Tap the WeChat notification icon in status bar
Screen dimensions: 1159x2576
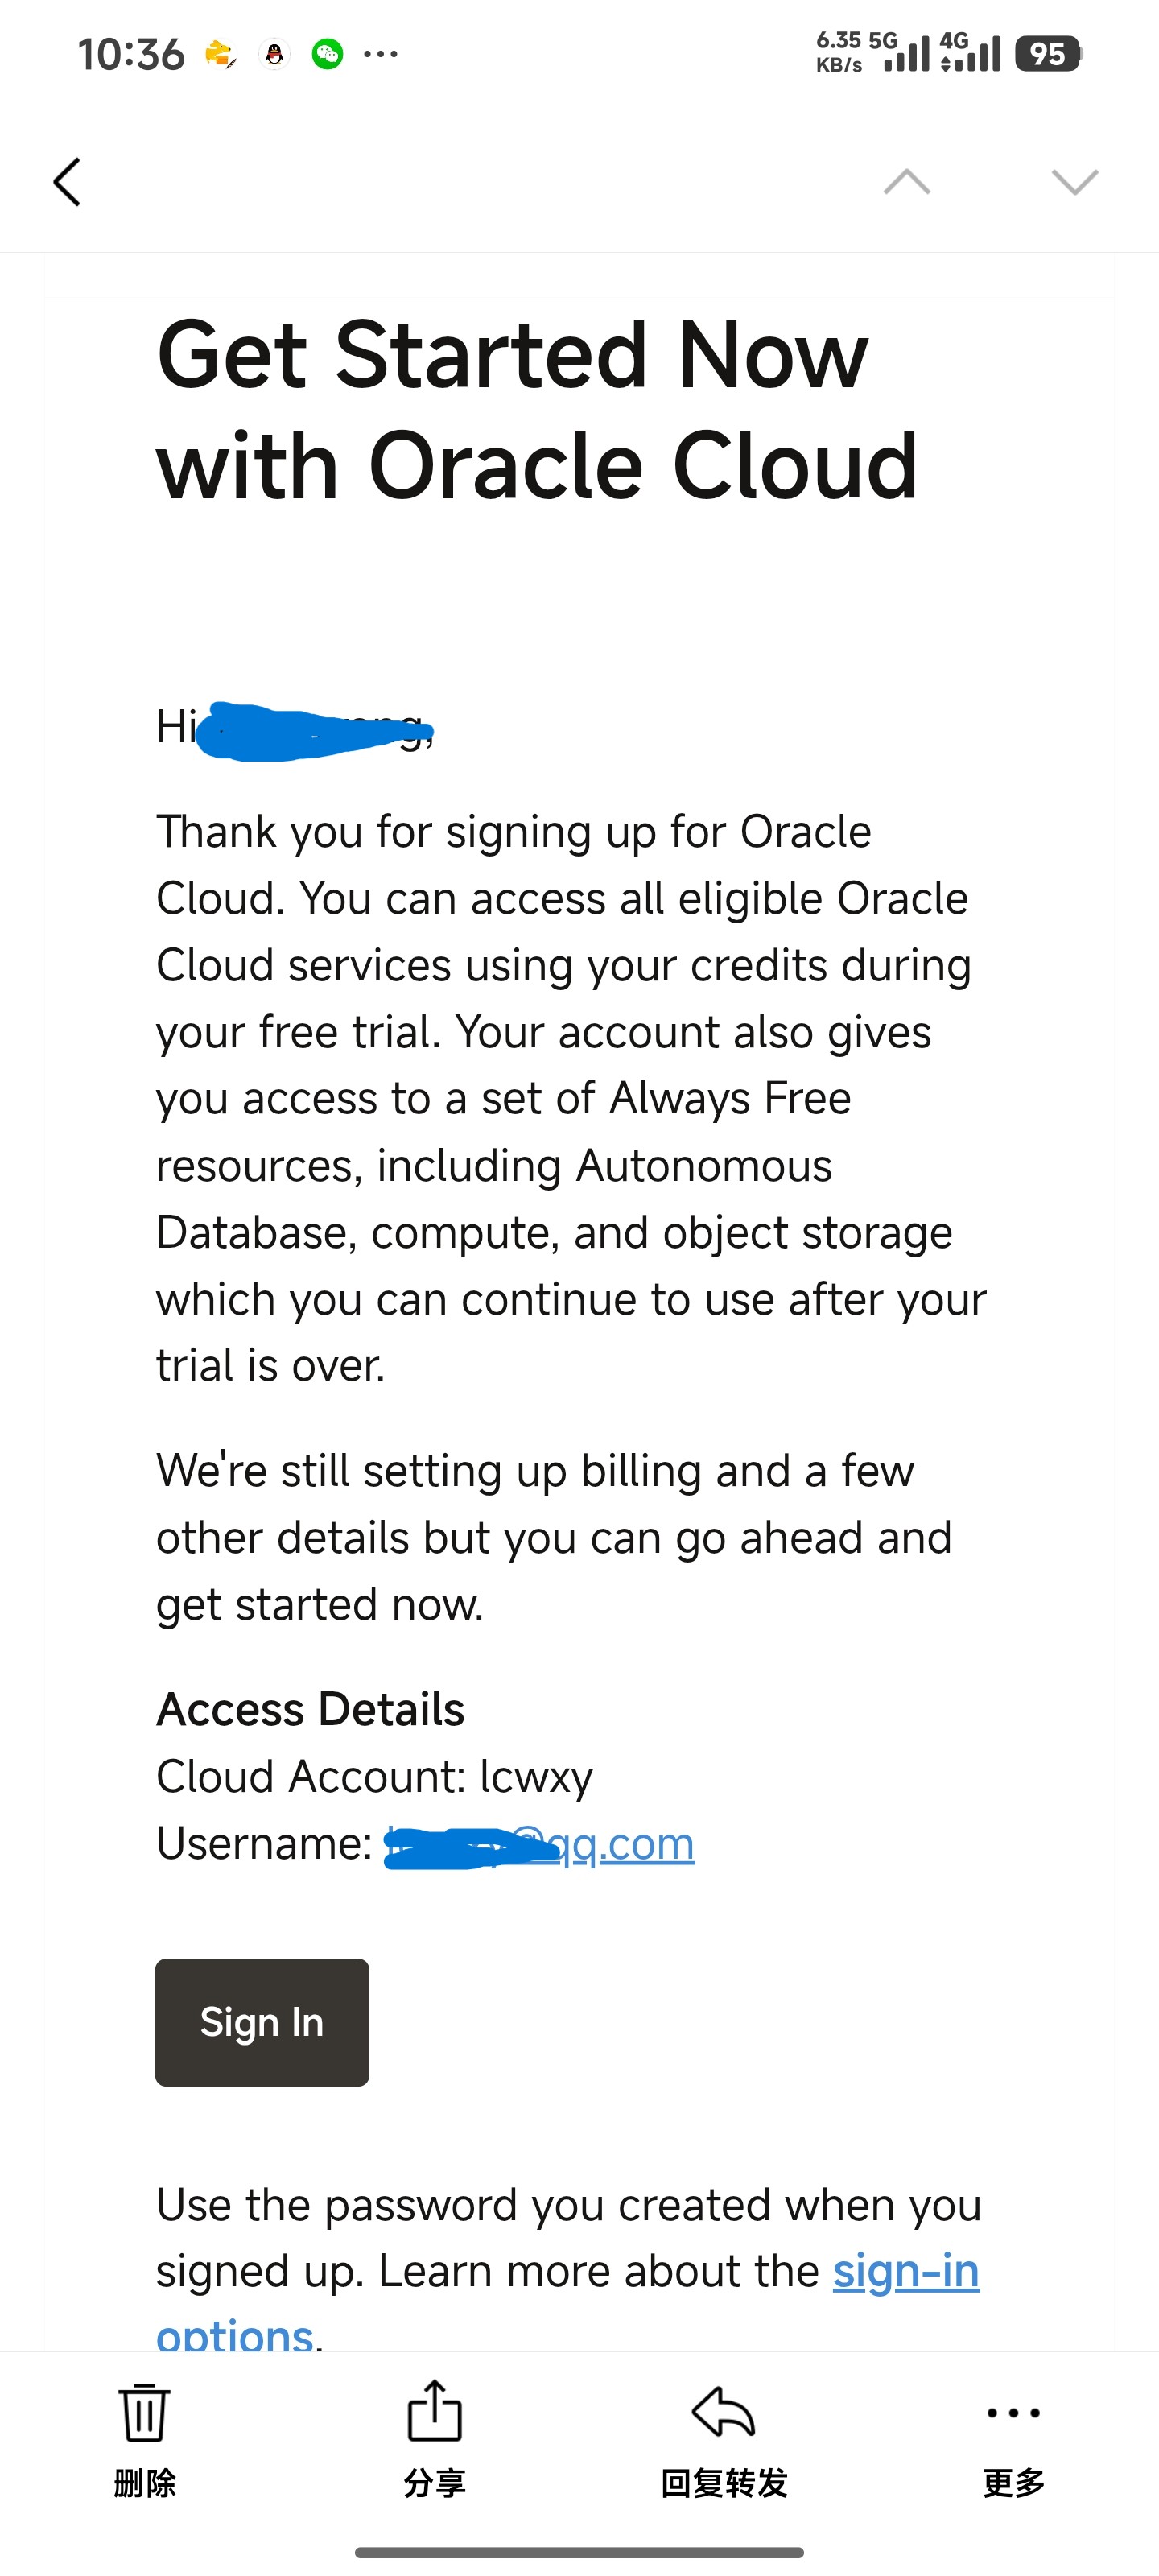pyautogui.click(x=327, y=54)
